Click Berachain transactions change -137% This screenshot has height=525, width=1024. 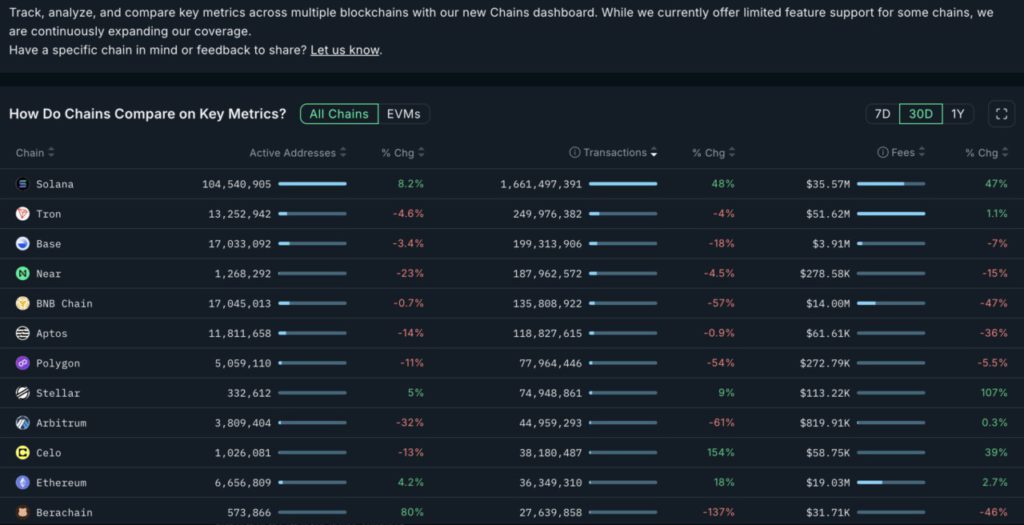click(x=718, y=513)
